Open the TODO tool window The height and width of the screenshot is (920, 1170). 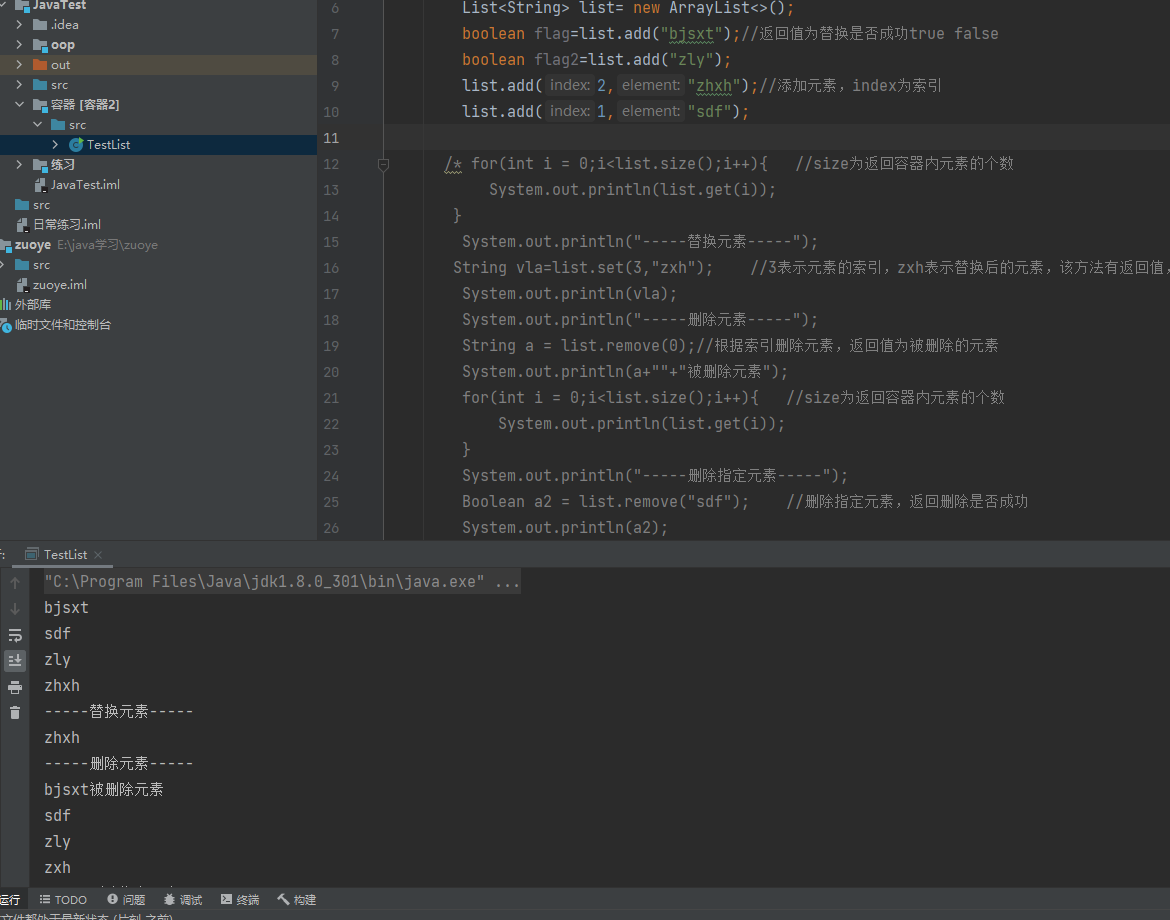point(63,900)
